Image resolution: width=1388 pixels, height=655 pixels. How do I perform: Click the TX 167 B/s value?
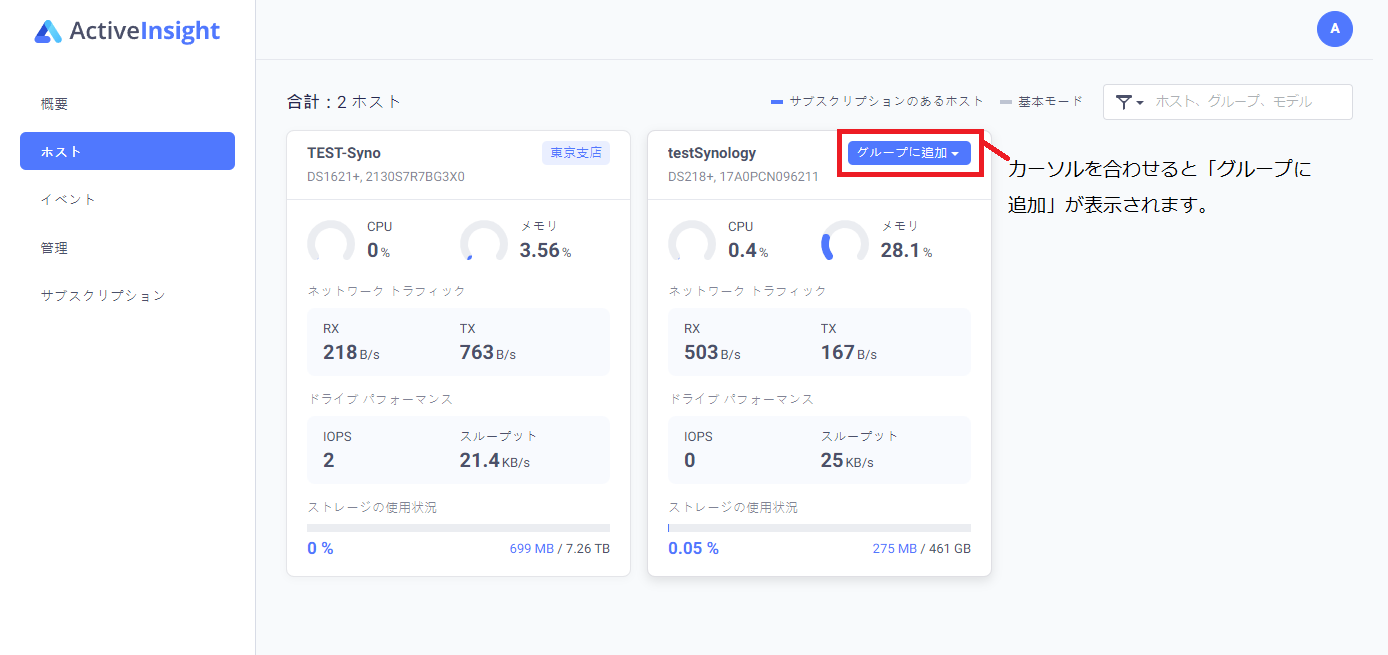[849, 353]
